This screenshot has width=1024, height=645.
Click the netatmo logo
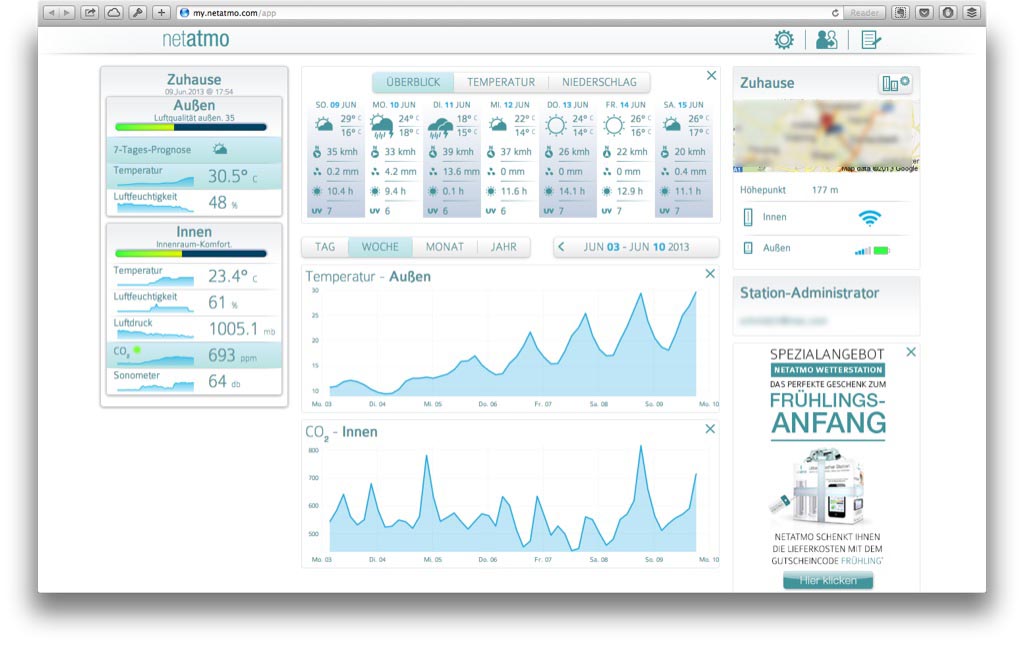196,39
